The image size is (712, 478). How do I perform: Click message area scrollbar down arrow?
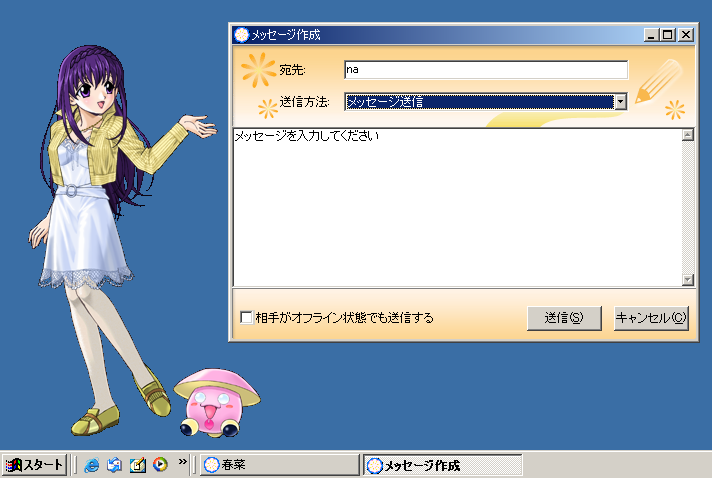(x=688, y=280)
